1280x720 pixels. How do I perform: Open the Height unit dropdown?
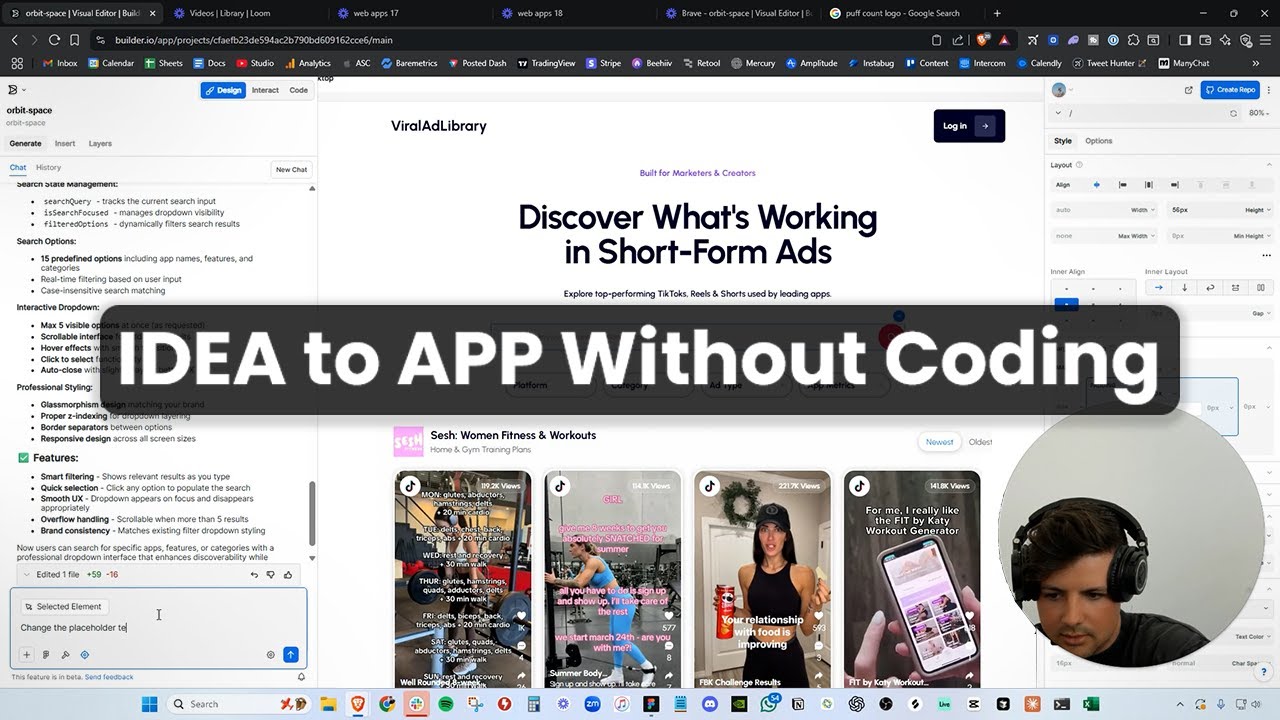(1257, 210)
